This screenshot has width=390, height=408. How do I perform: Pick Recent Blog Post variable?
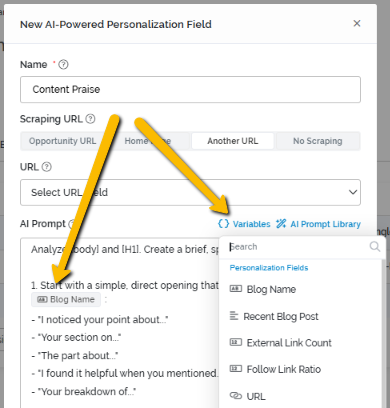(x=281, y=316)
